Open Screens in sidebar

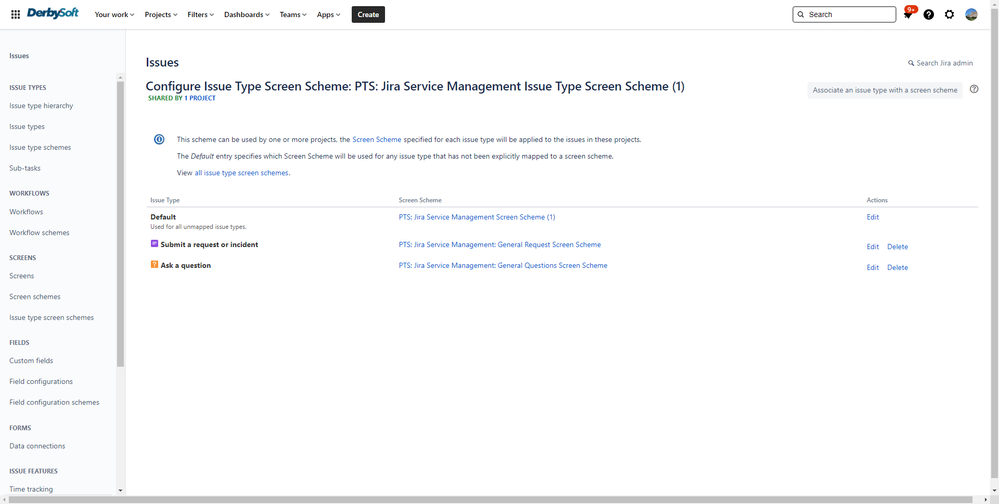[22, 276]
